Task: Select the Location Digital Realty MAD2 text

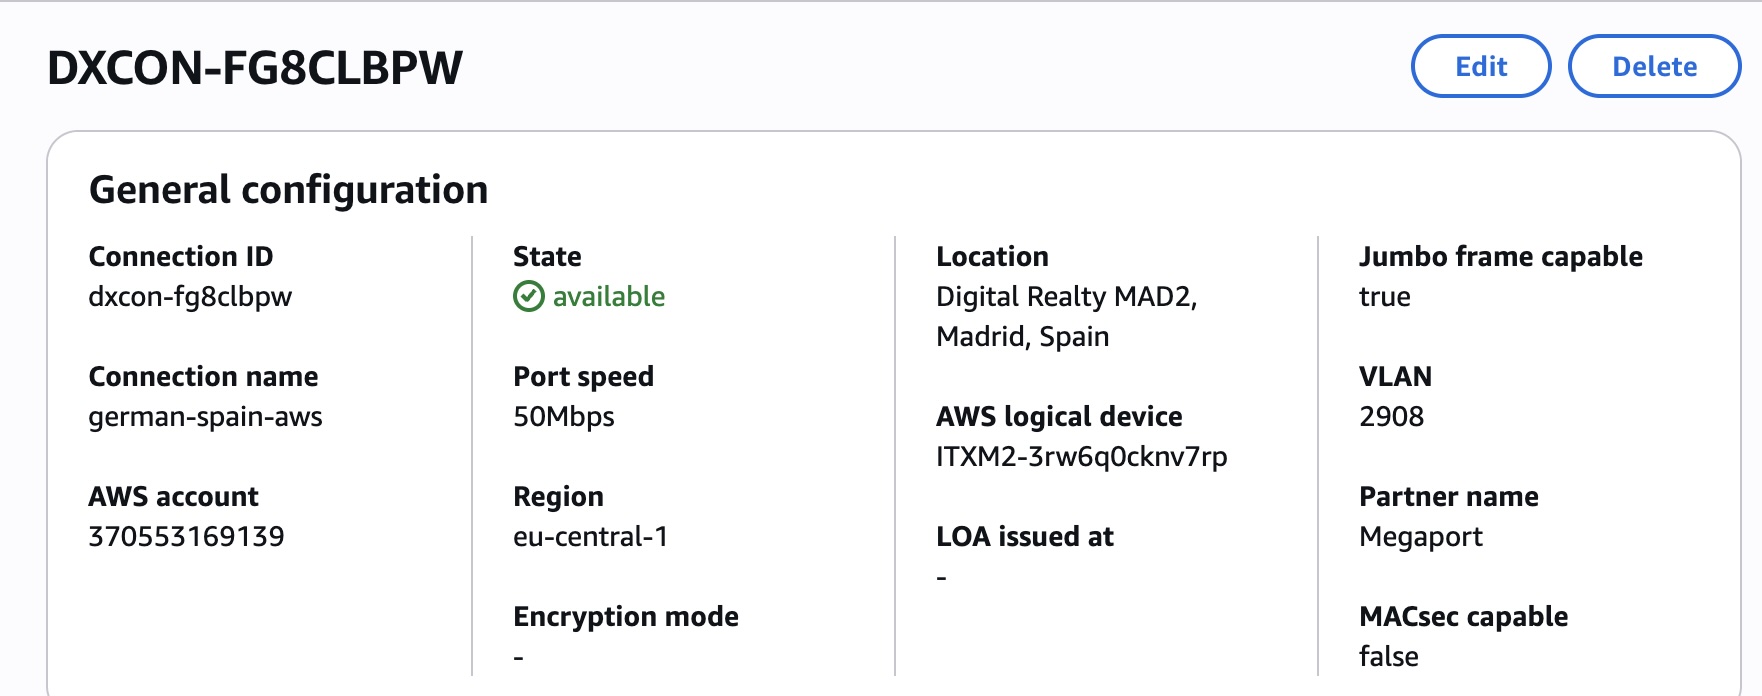Action: pos(1066,296)
